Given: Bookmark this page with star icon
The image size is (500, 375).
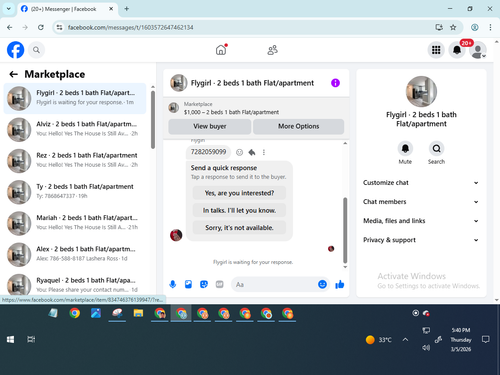Looking at the screenshot, I should pos(453,27).
